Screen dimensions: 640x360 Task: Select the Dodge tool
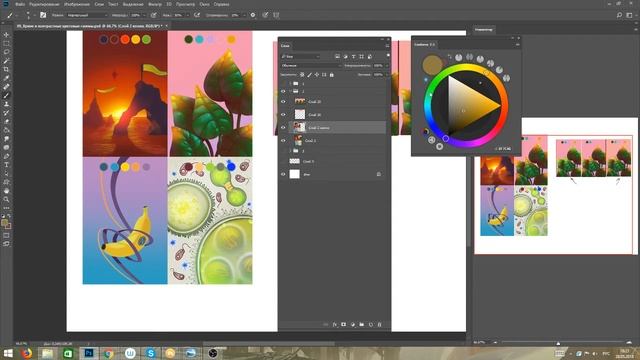[6, 147]
